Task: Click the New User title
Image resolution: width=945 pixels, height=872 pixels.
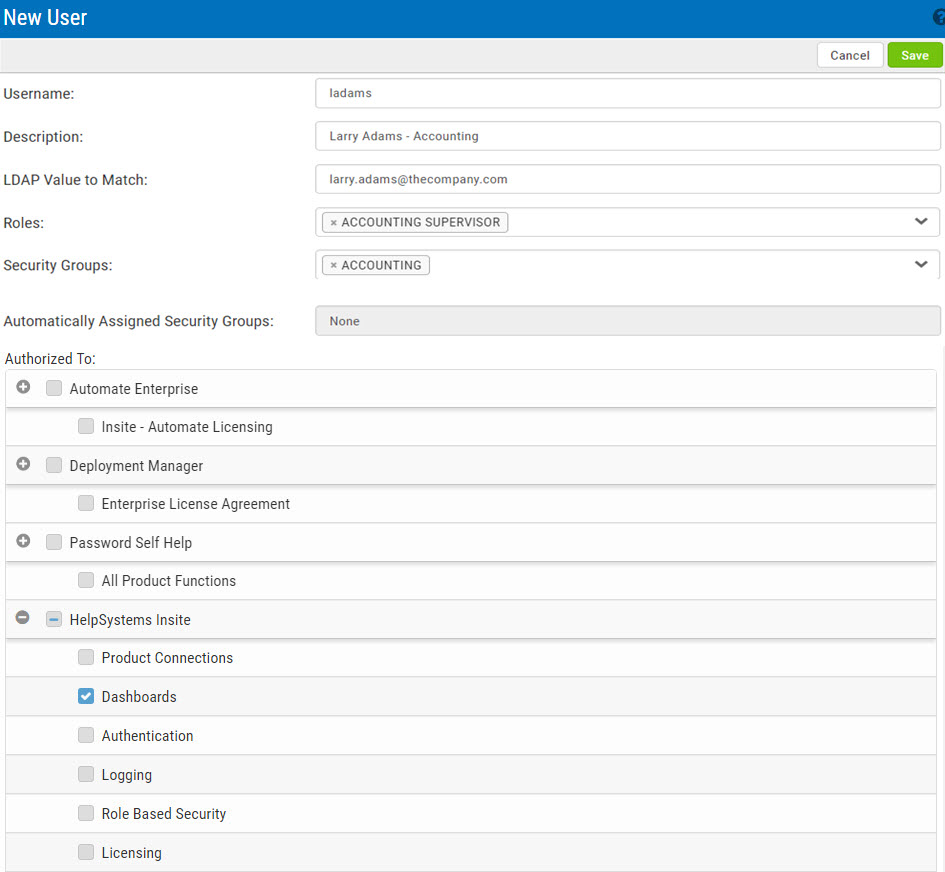Action: (x=45, y=17)
